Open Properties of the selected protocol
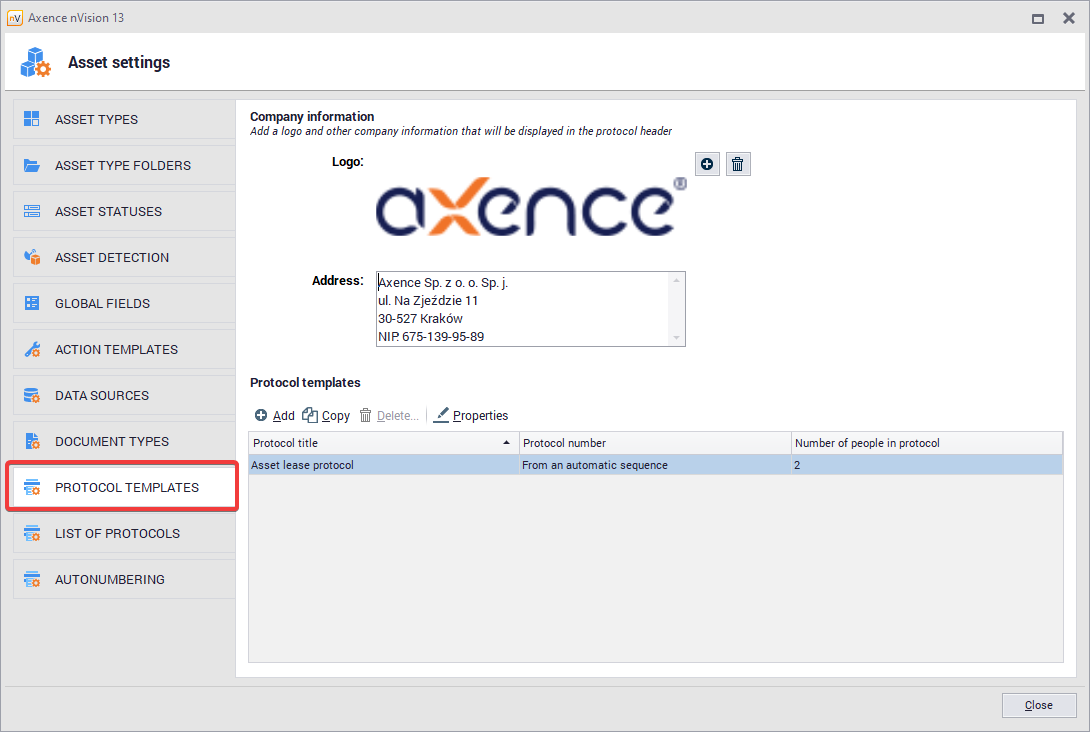This screenshot has height=732, width=1090. [471, 416]
